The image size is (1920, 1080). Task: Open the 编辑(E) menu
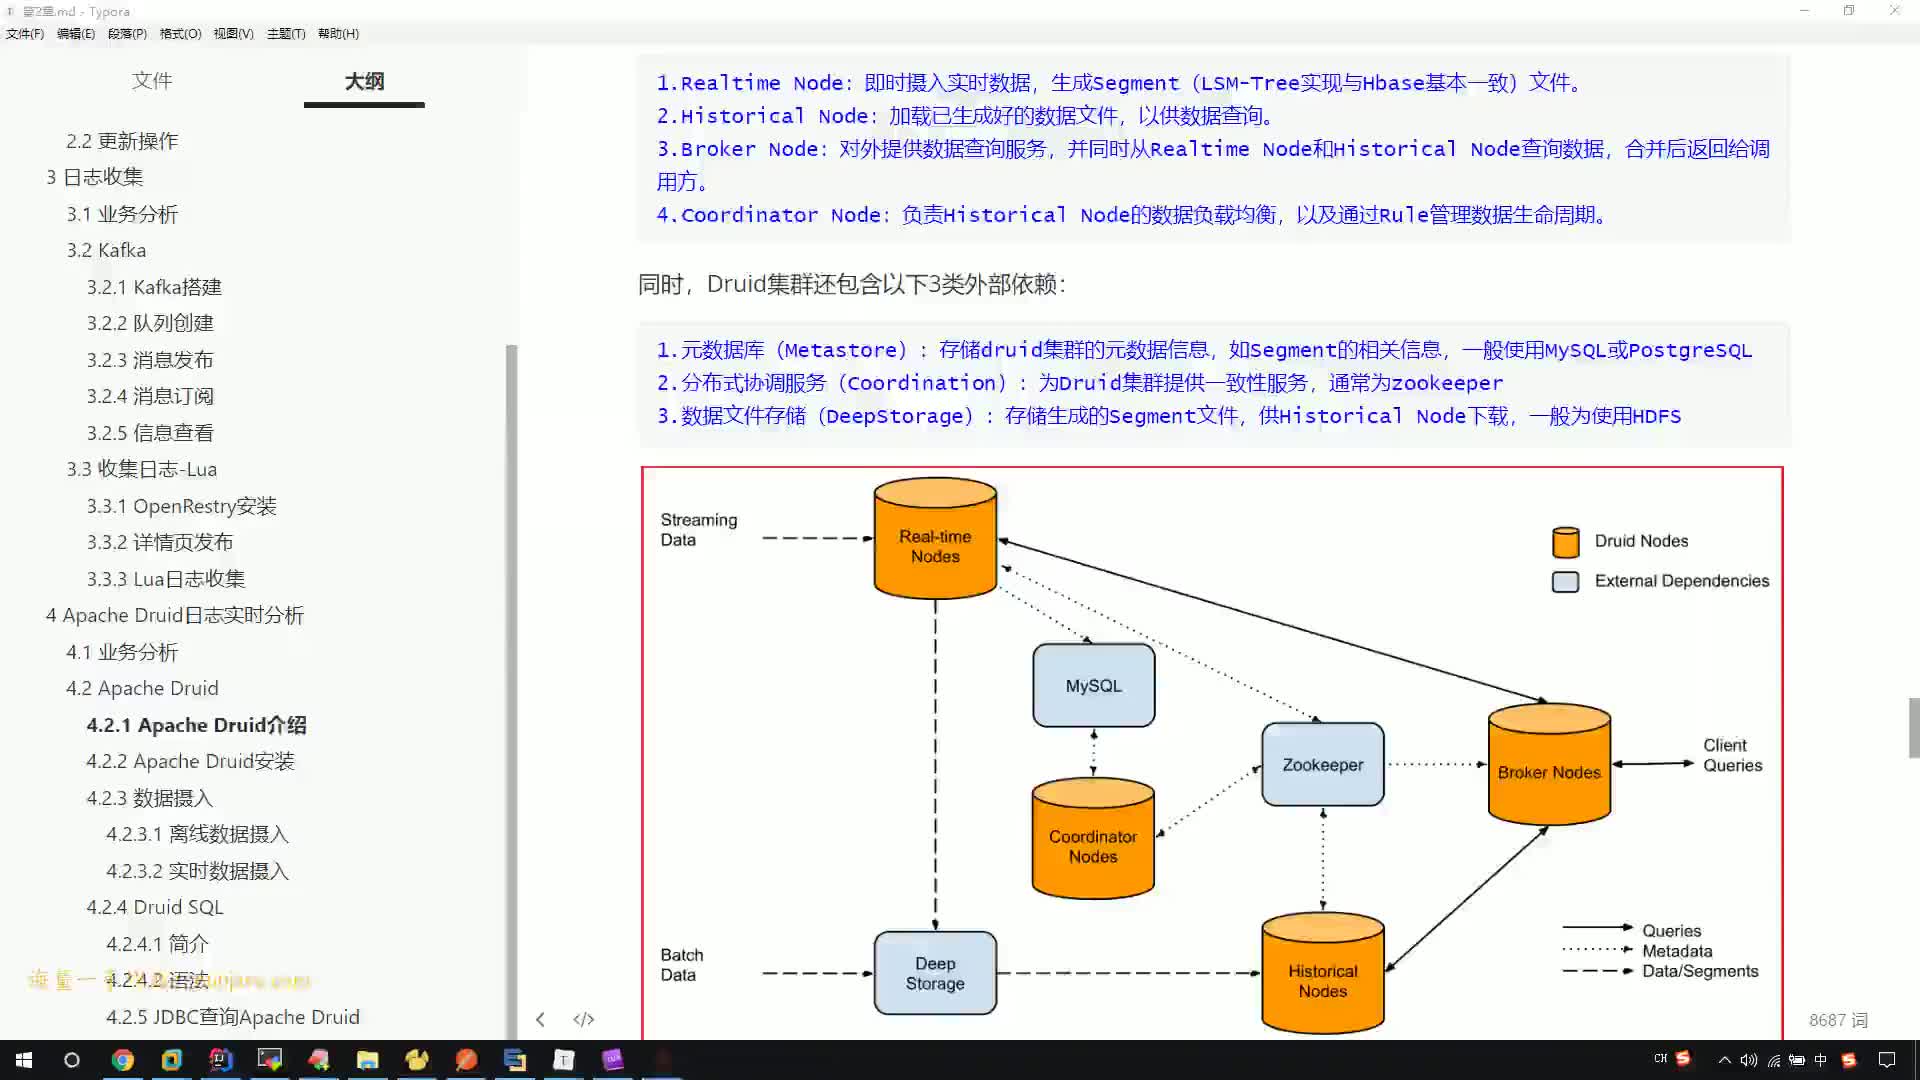[x=76, y=33]
